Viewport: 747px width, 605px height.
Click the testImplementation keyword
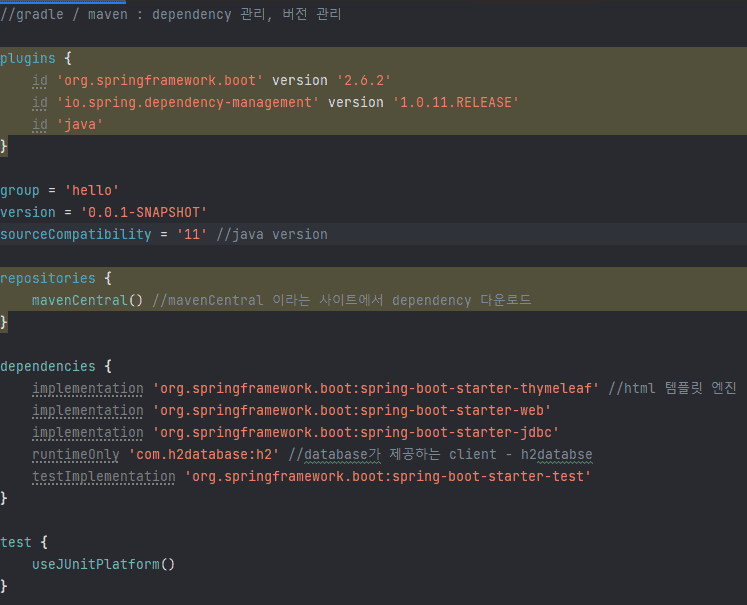pyautogui.click(x=103, y=476)
